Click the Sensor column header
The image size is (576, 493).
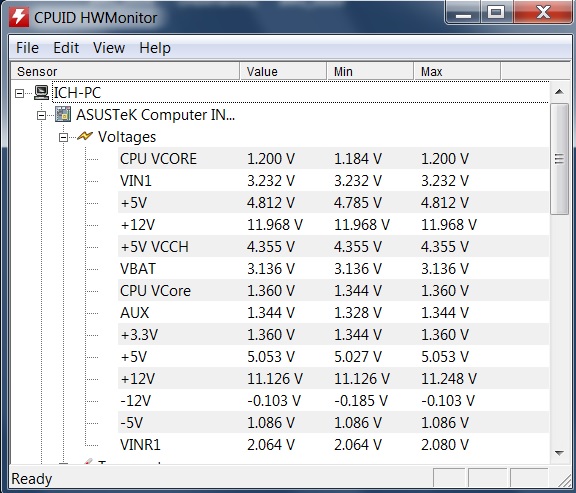click(x=125, y=71)
